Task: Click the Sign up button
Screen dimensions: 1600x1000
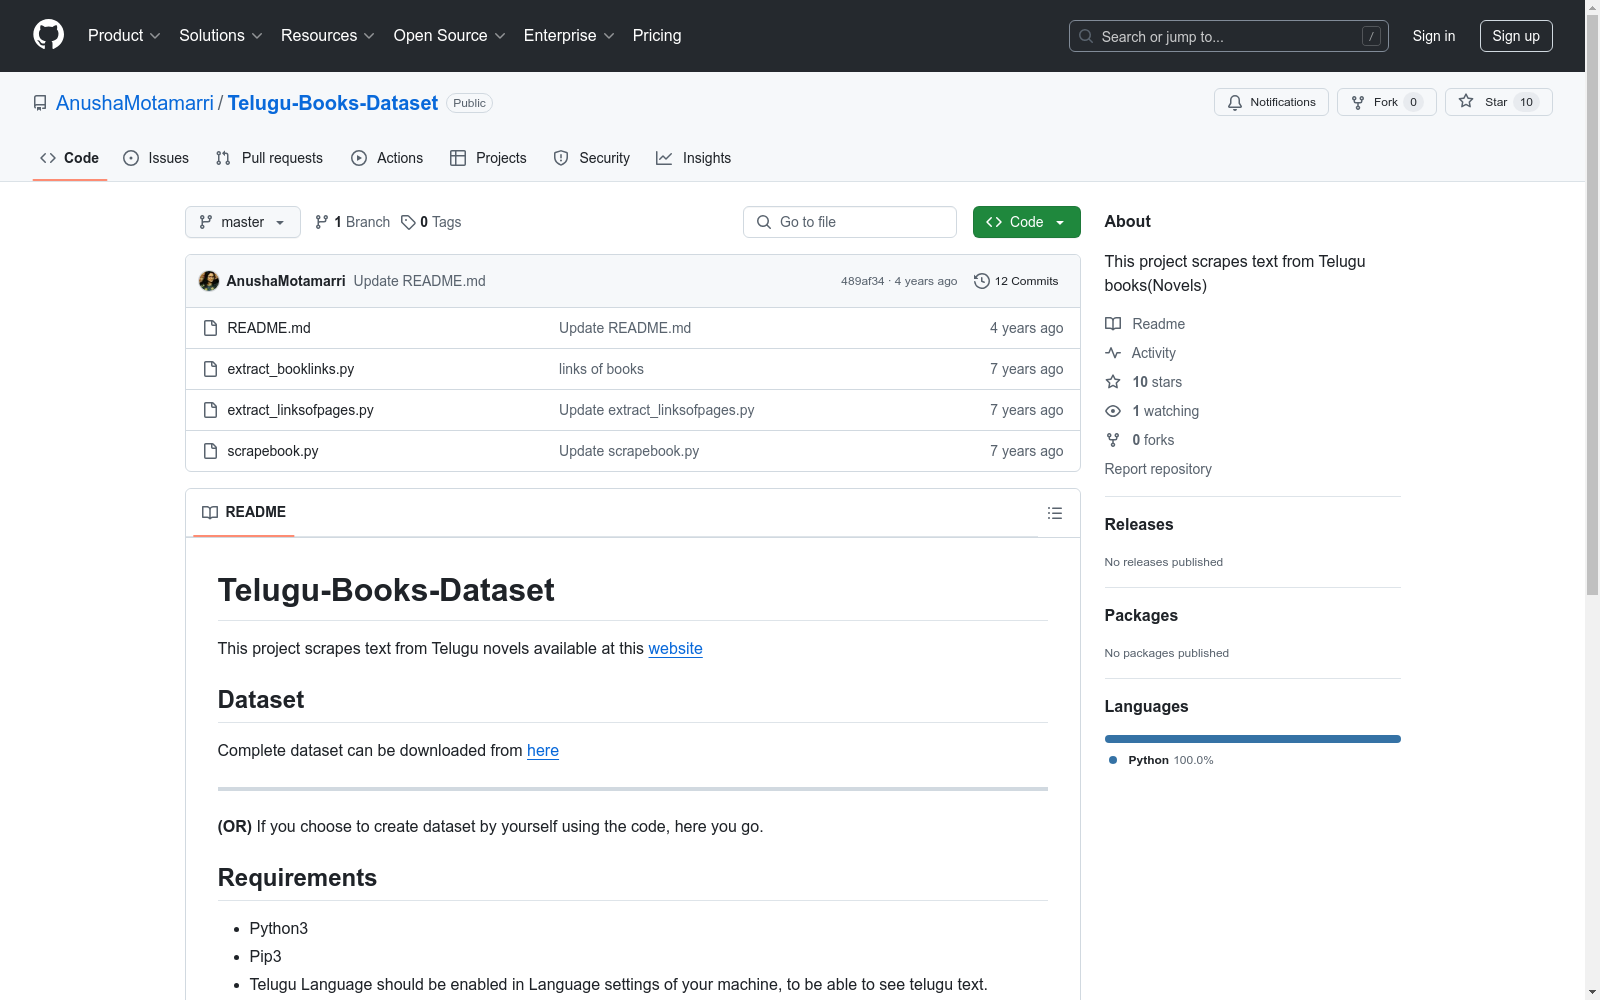Action: pos(1516,36)
